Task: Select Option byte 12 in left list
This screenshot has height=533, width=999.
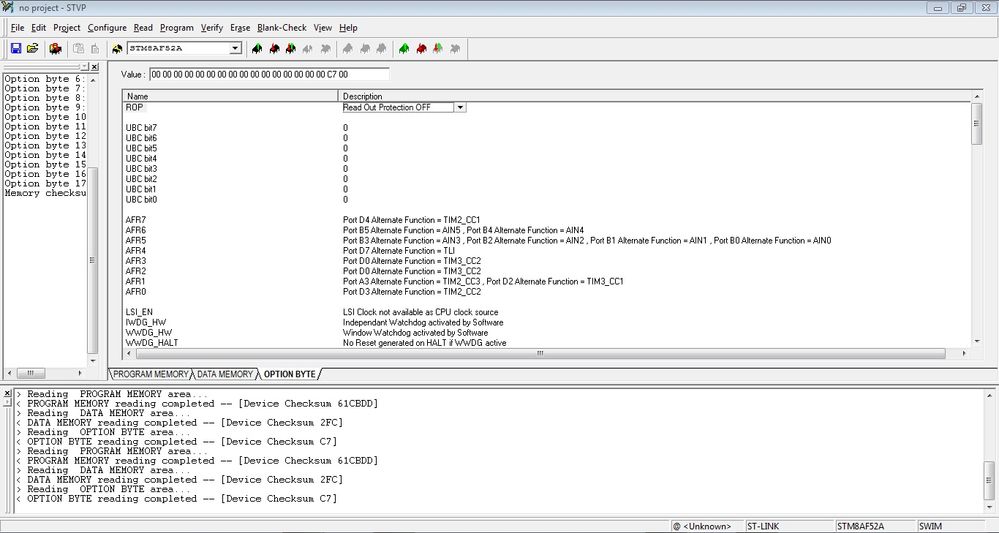Action: 45,136
